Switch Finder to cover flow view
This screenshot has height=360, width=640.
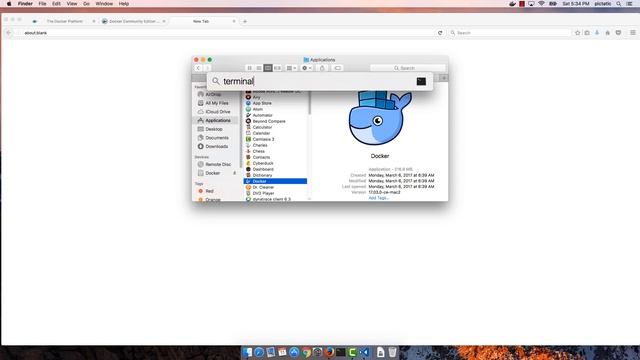(277, 68)
